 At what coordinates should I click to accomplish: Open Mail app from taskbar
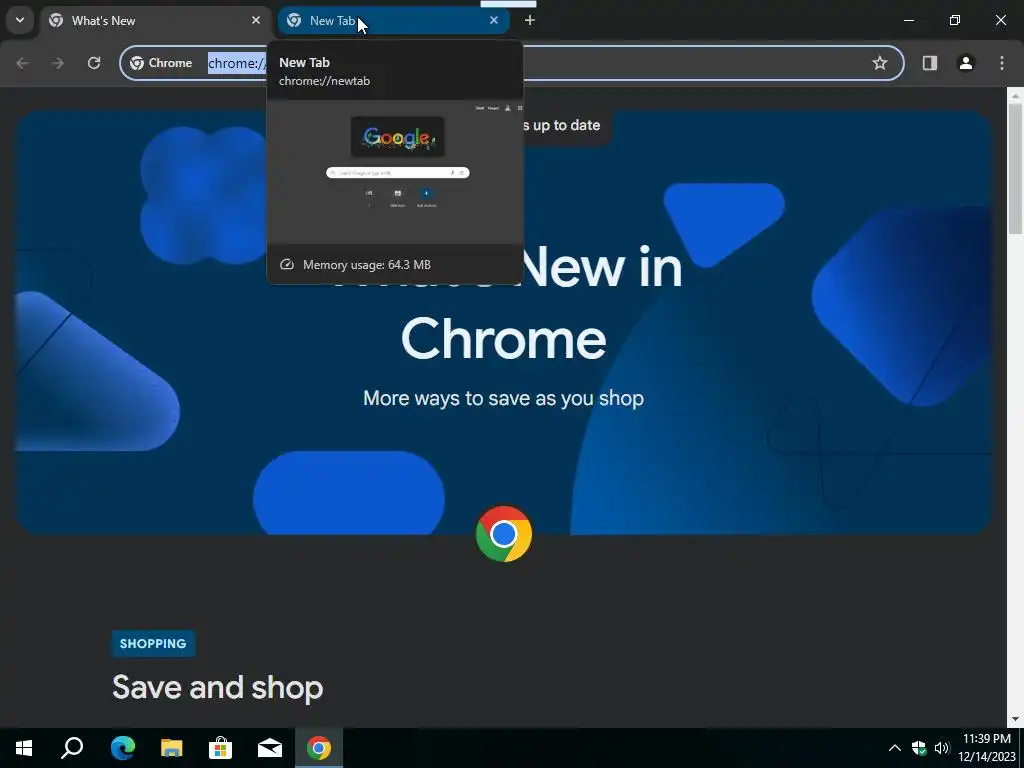[x=270, y=748]
